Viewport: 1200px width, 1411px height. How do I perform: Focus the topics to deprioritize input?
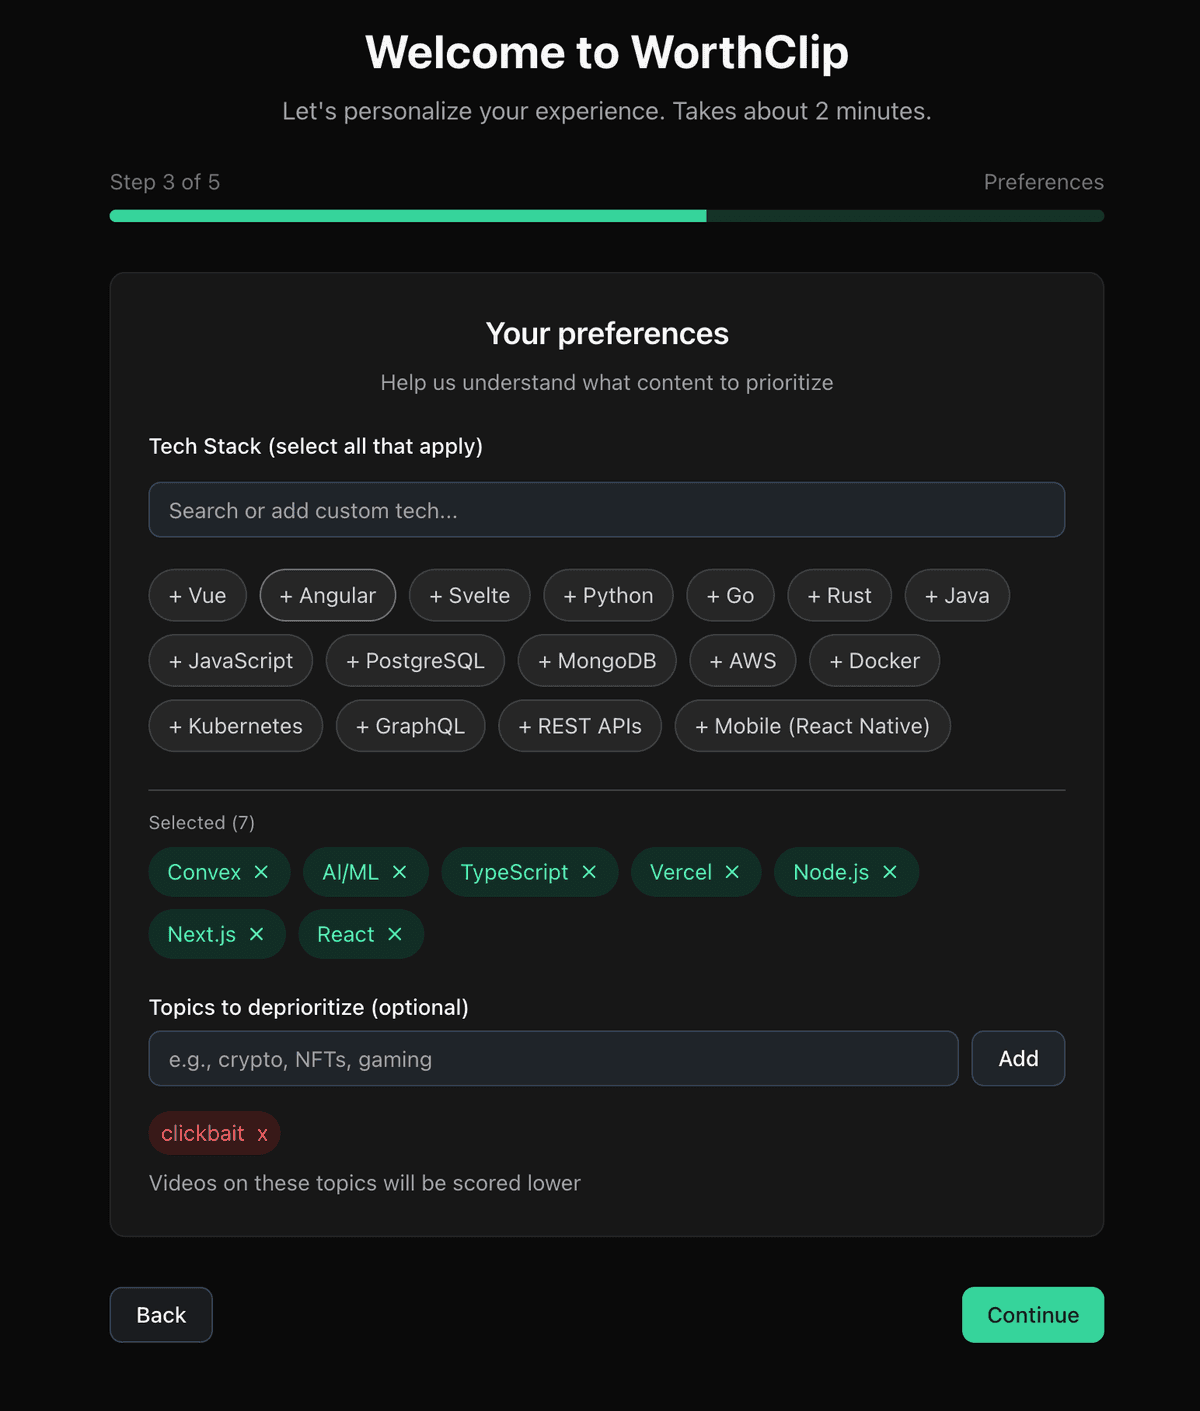coord(553,1059)
